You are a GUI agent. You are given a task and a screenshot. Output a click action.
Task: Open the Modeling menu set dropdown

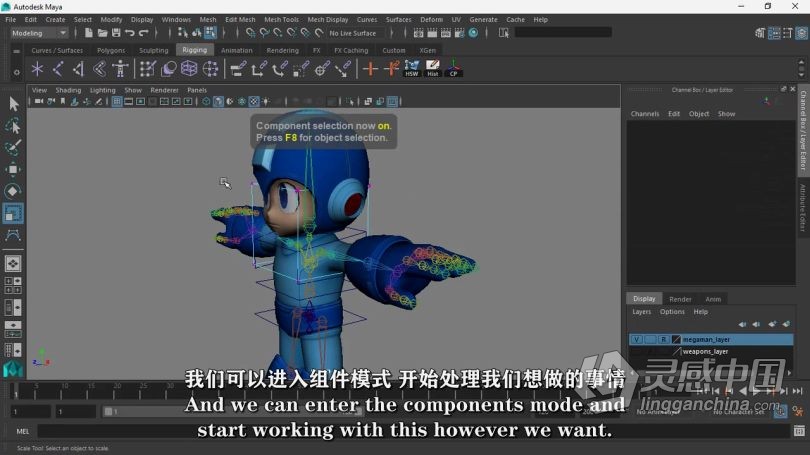click(39, 33)
